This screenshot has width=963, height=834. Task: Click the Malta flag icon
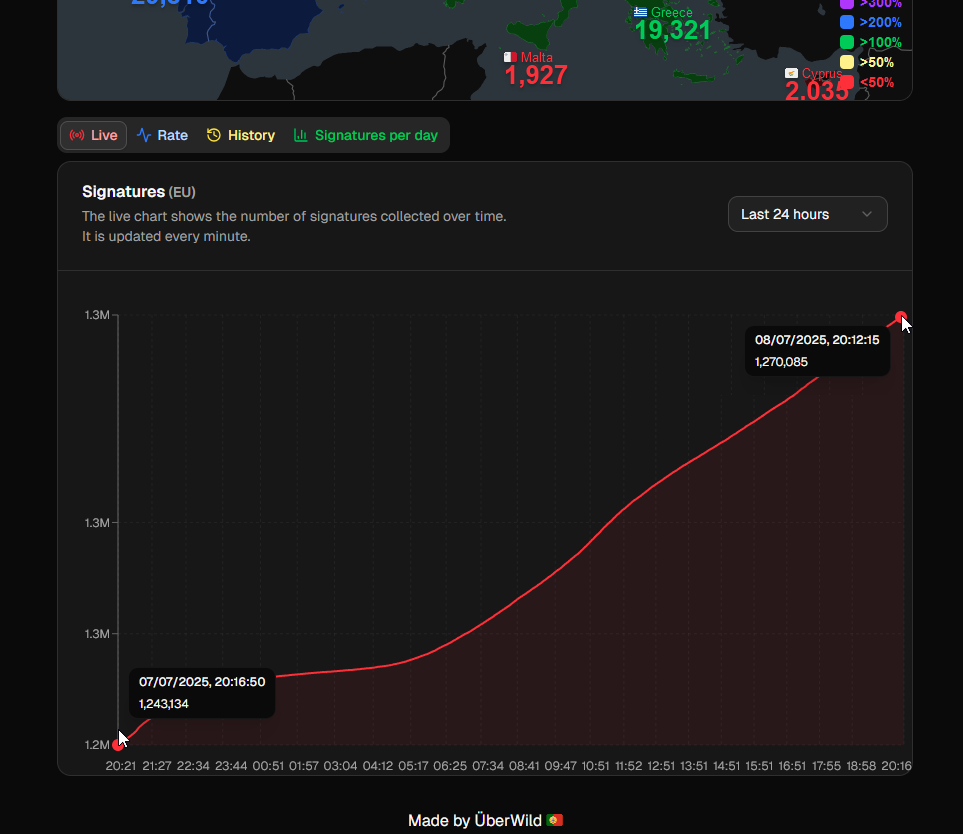click(510, 57)
